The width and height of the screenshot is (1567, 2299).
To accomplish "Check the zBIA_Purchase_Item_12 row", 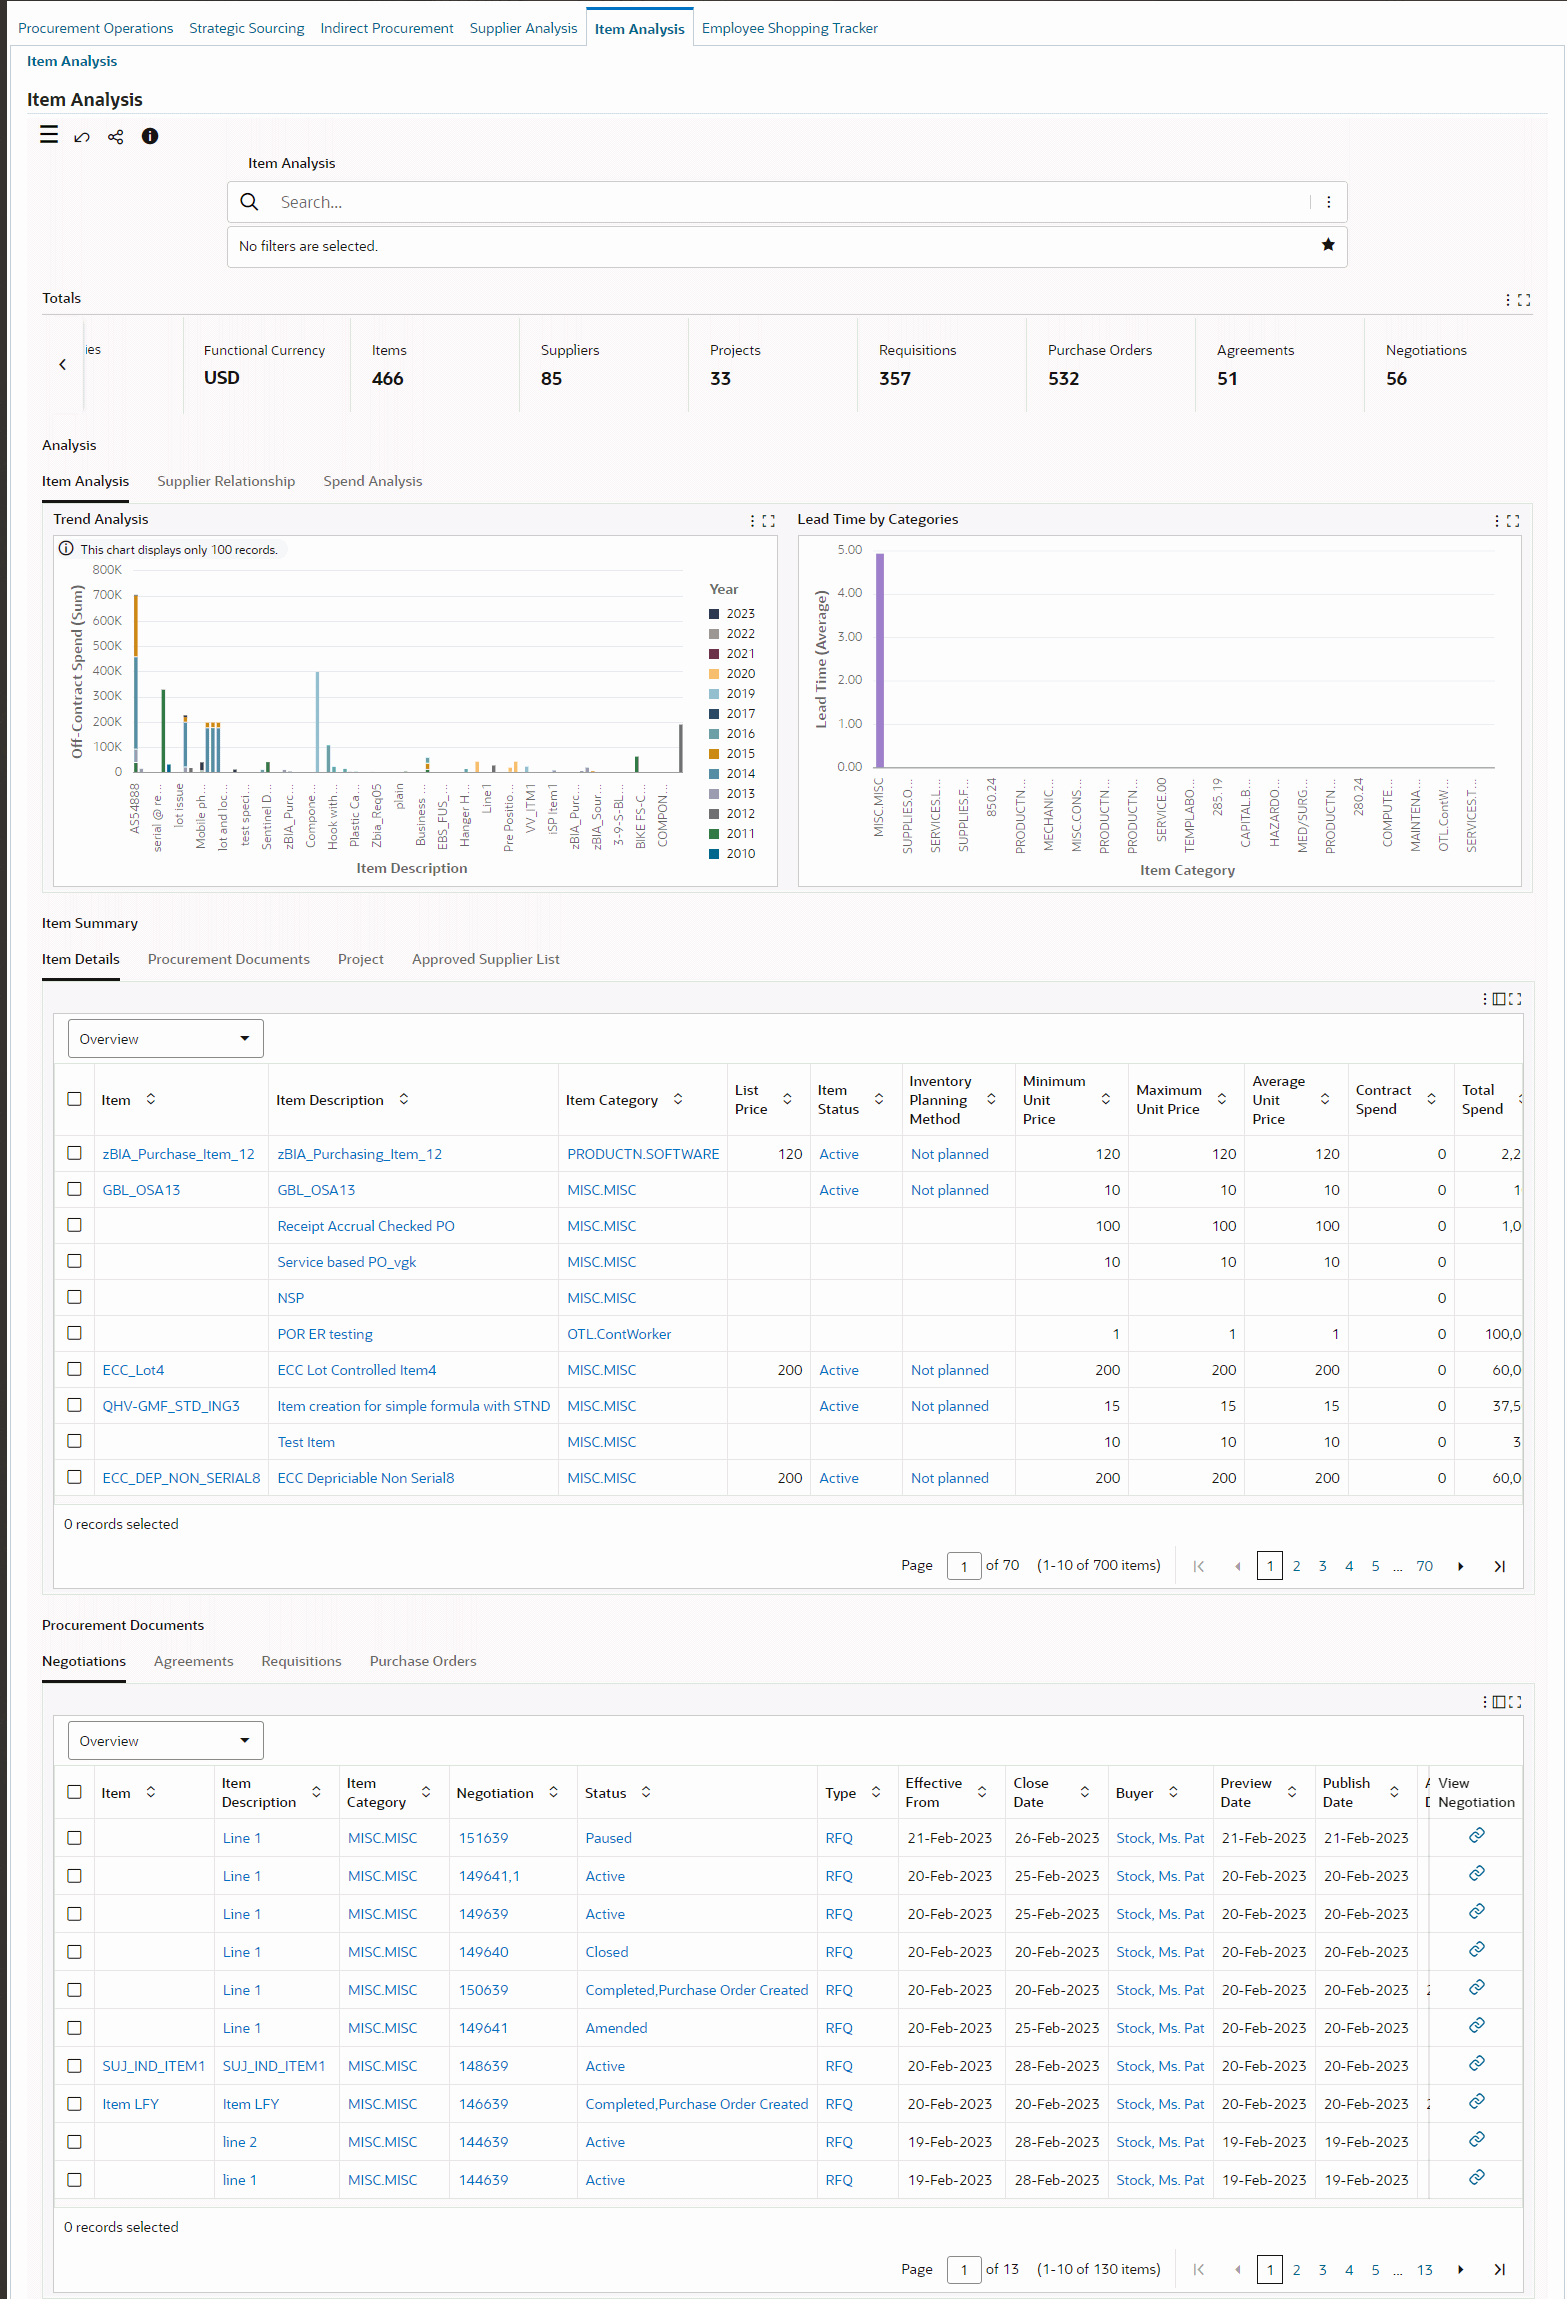I will (74, 1153).
